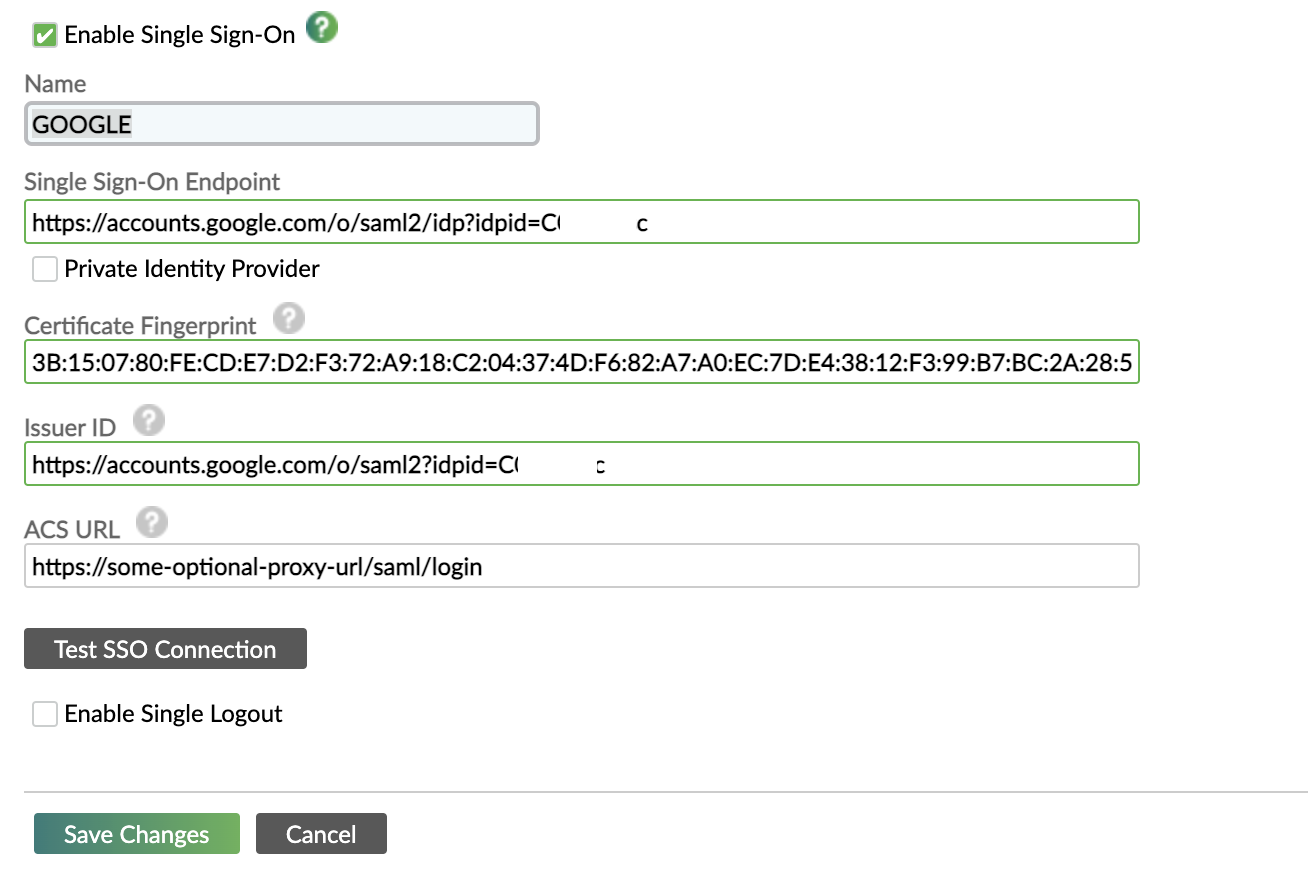Click the Single Sign-On Endpoint label
Screen dimensions: 1308x886
coord(152,181)
